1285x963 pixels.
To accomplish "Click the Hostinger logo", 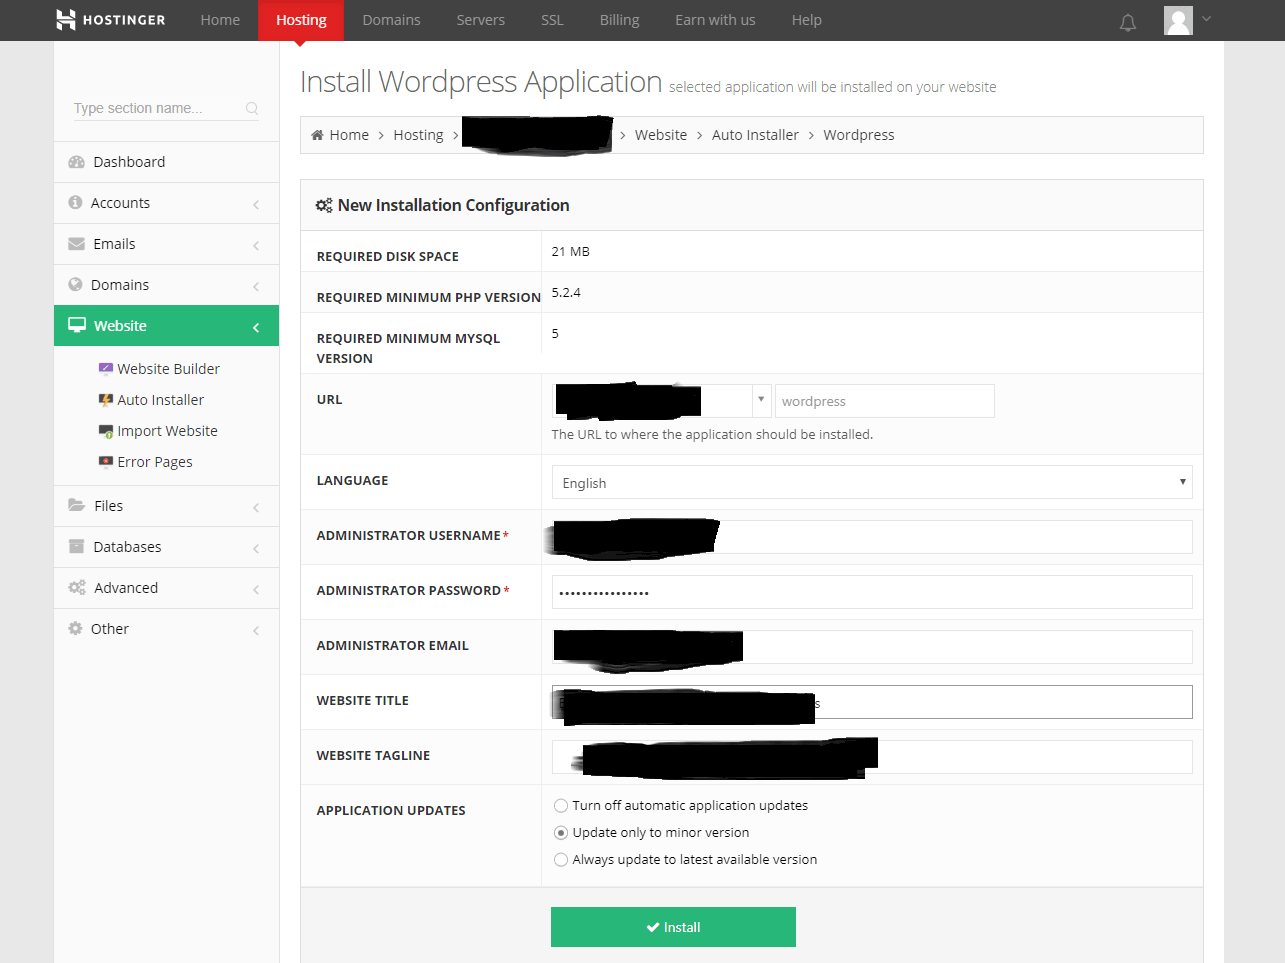I will (x=111, y=19).
